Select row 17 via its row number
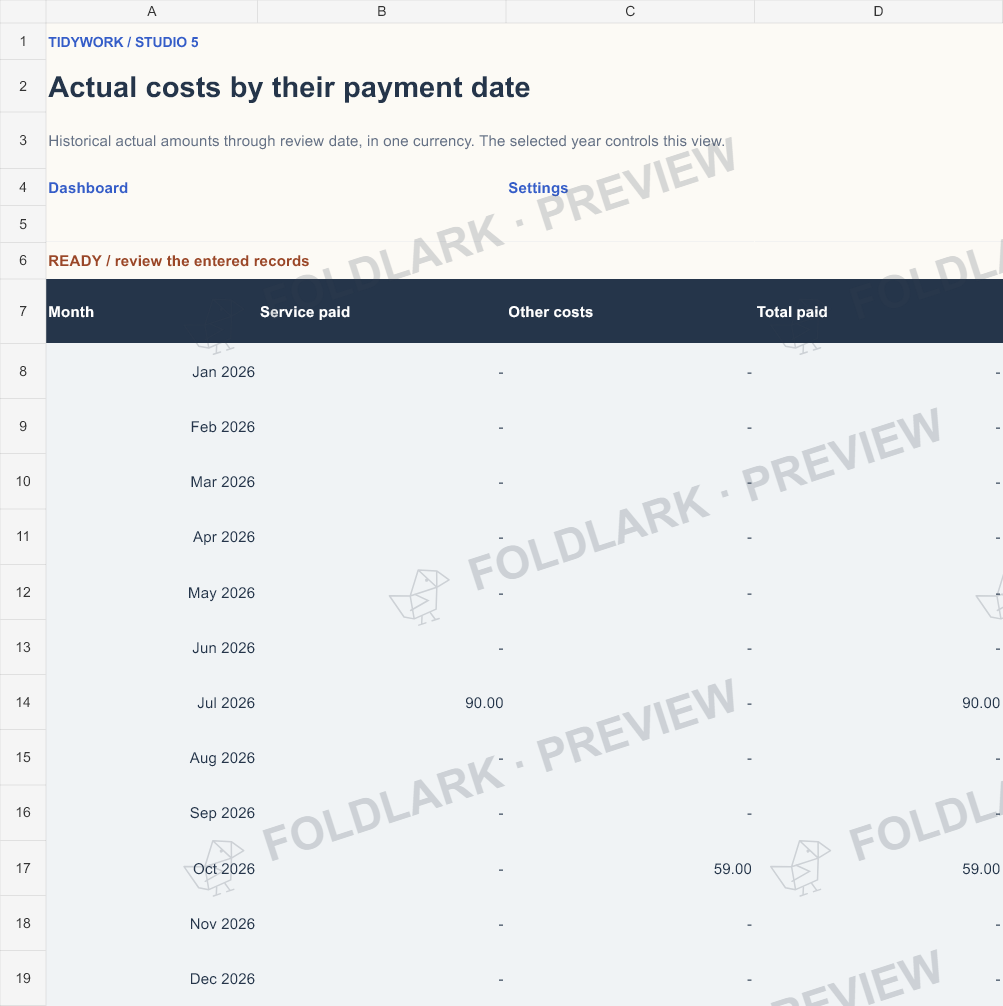The height and width of the screenshot is (1006, 1003). 23,868
